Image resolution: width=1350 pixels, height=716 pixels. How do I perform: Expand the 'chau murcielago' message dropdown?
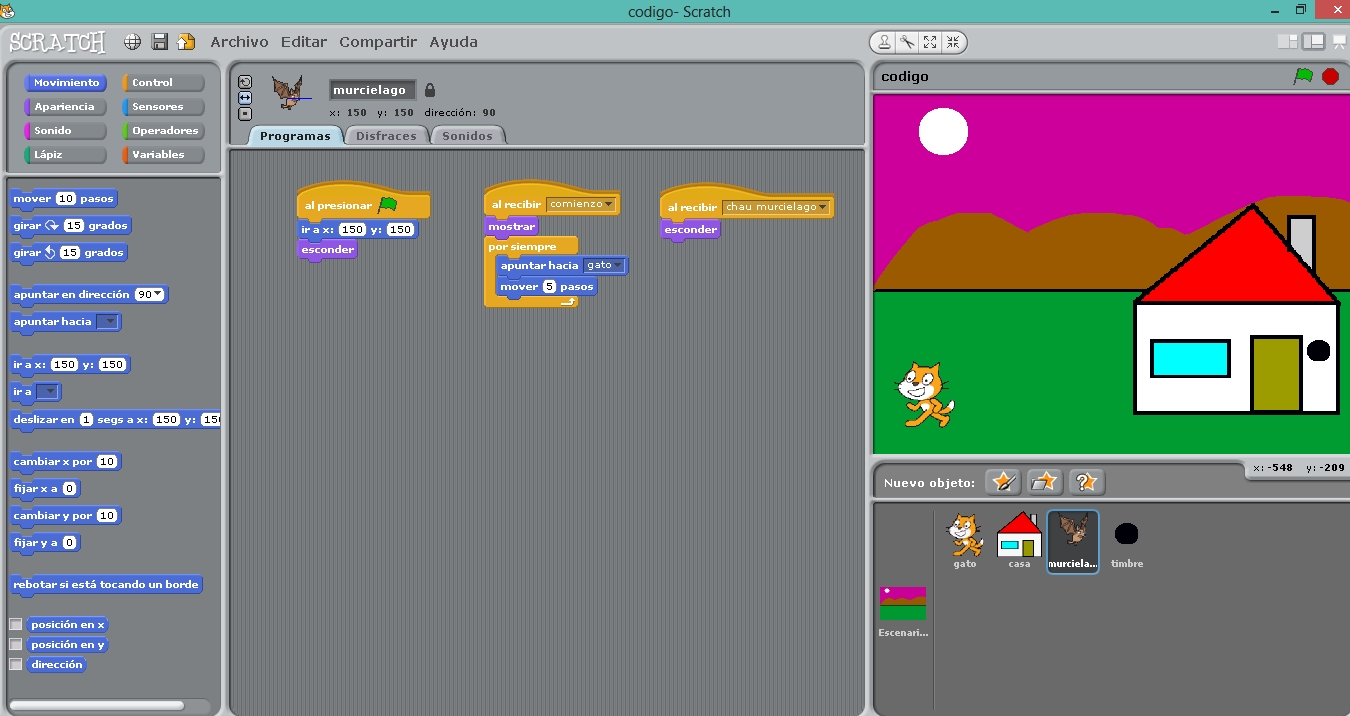pyautogui.click(x=822, y=207)
